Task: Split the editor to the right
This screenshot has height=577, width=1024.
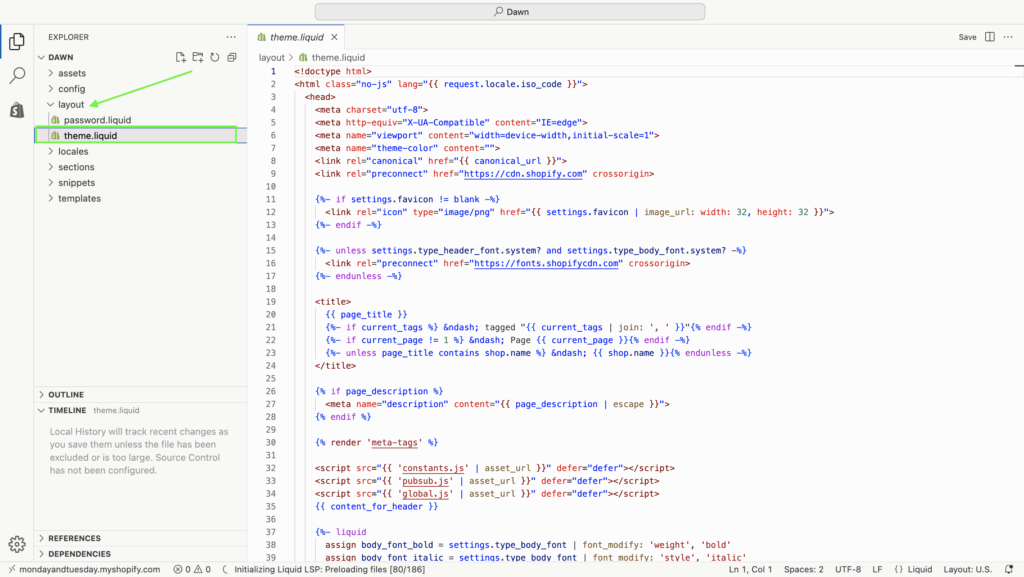Action: 990,37
